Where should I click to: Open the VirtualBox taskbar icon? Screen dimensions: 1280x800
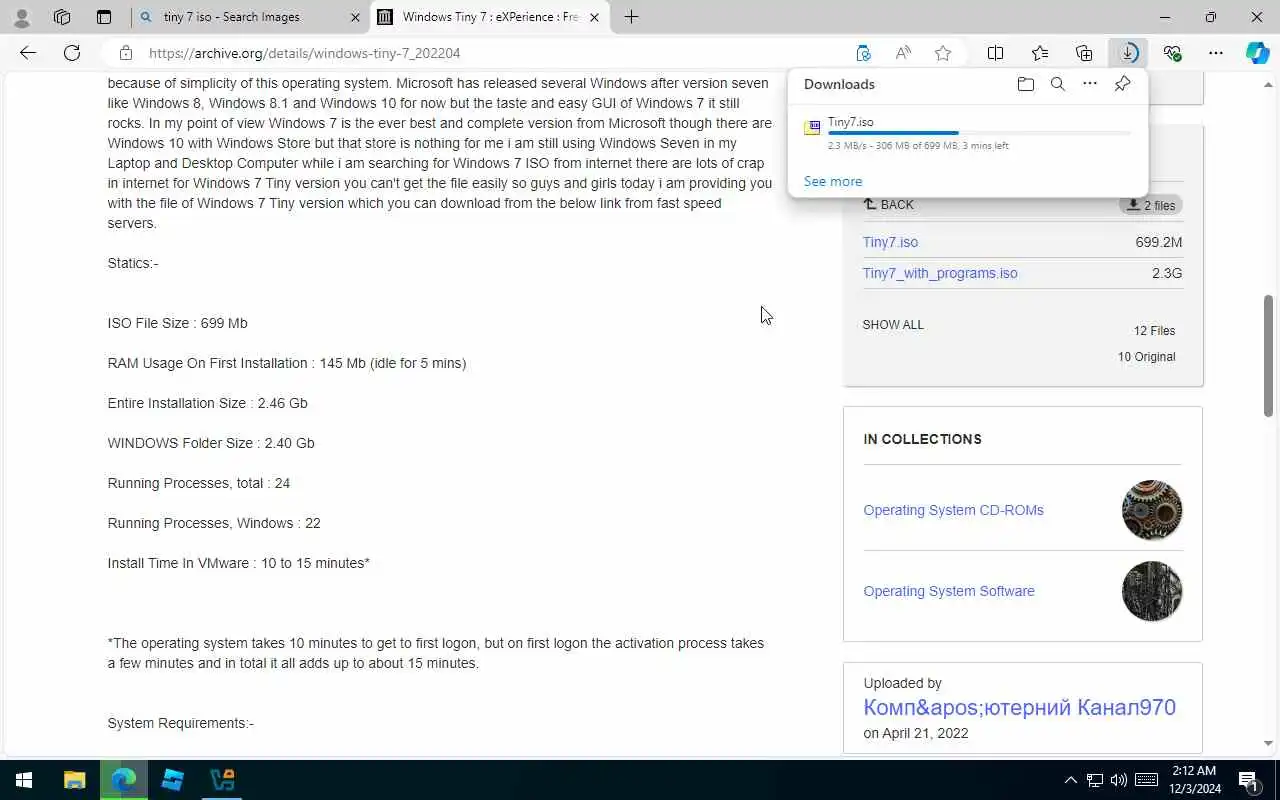pos(222,780)
